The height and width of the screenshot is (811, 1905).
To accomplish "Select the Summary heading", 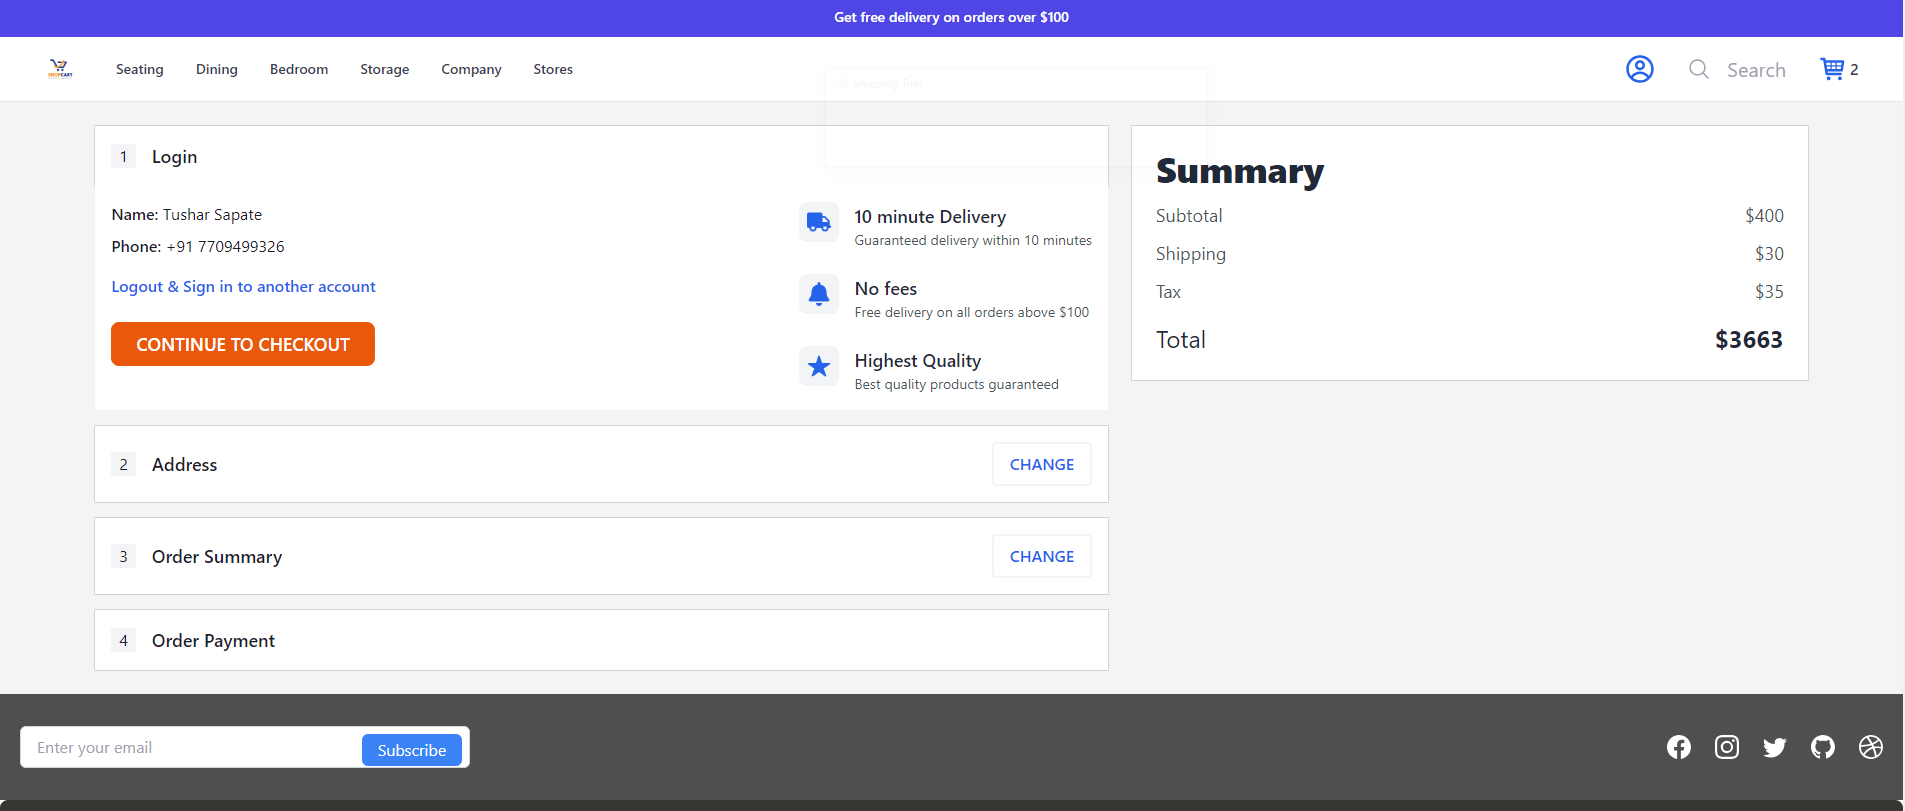I will (1240, 171).
